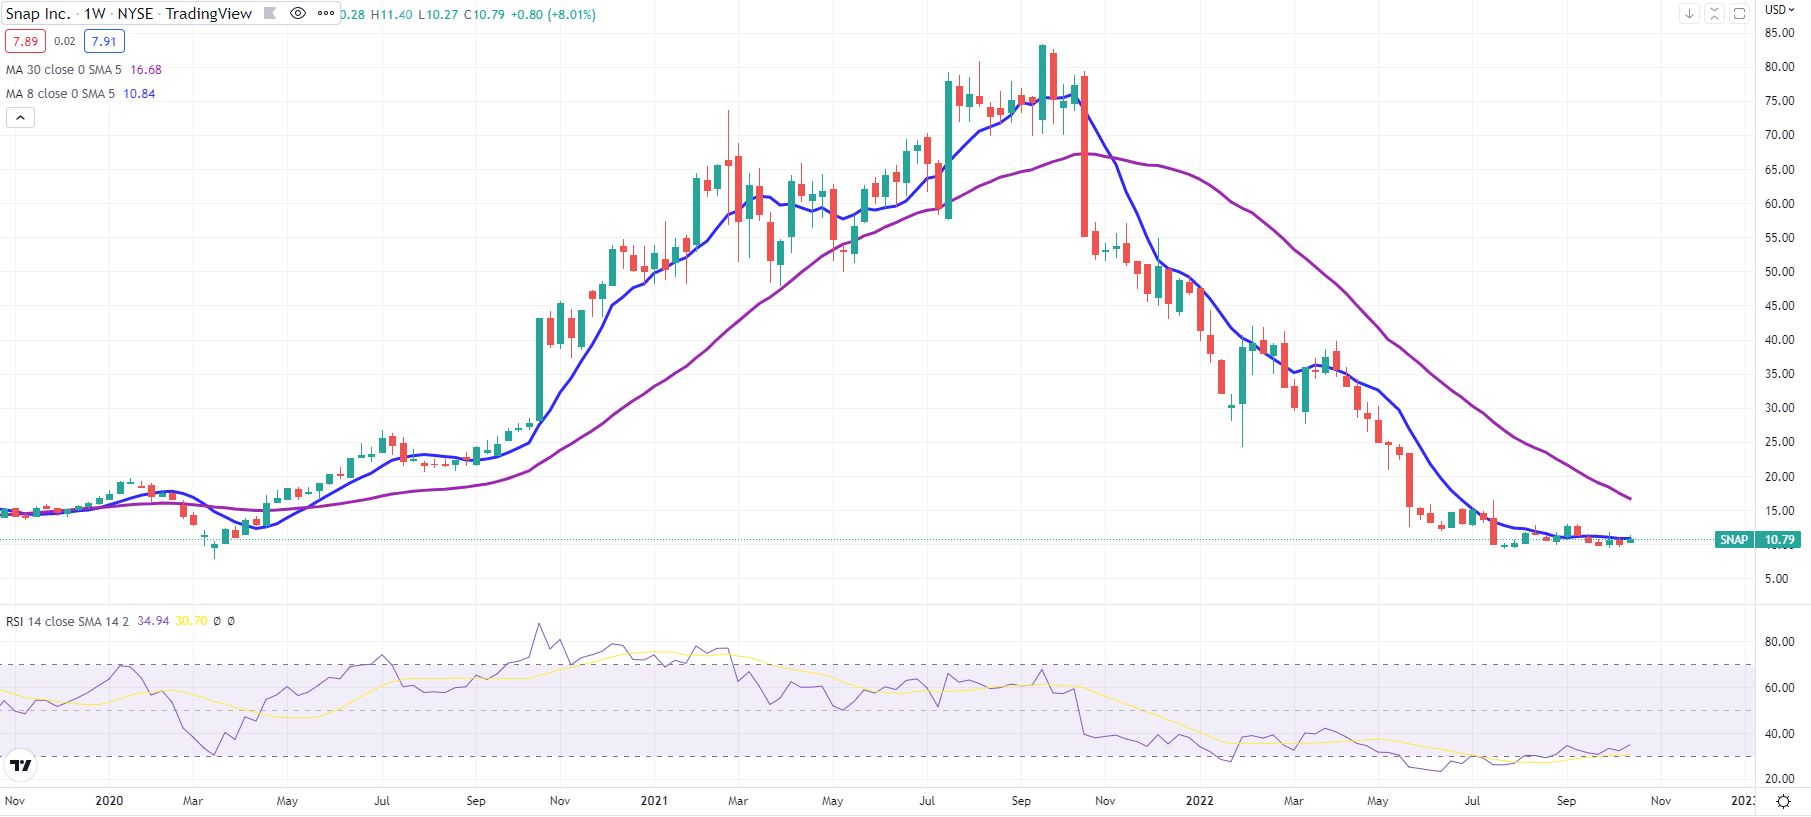Click the blue 7.91 buy price button
1811x817 pixels.
(x=104, y=41)
